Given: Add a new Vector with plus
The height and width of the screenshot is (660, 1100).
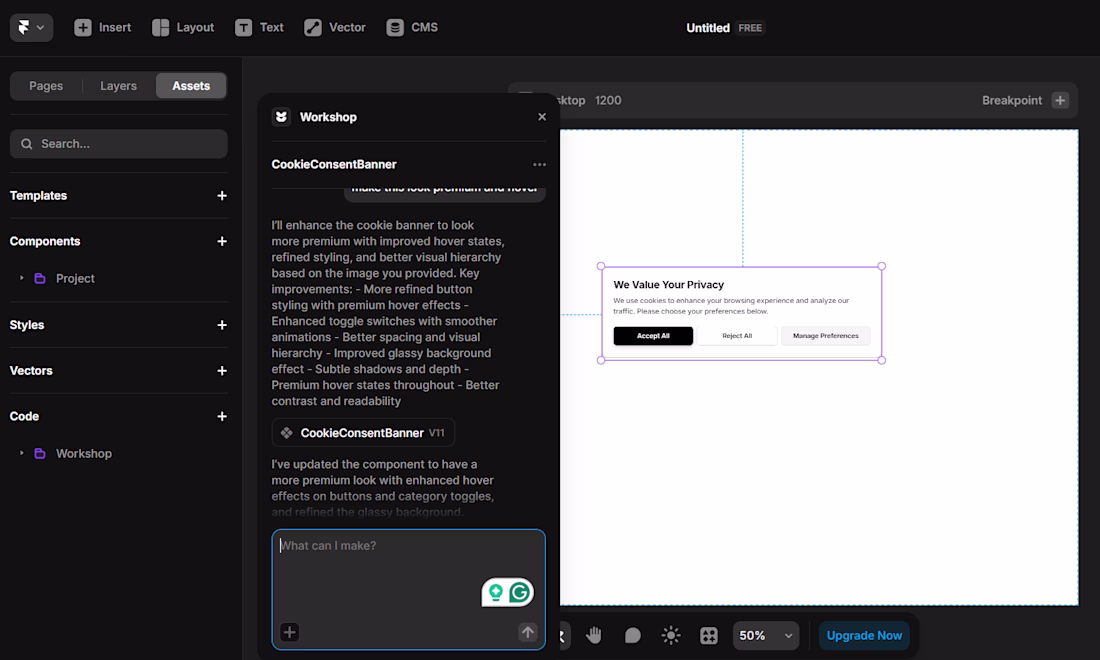Looking at the screenshot, I should pyautogui.click(x=222, y=371).
